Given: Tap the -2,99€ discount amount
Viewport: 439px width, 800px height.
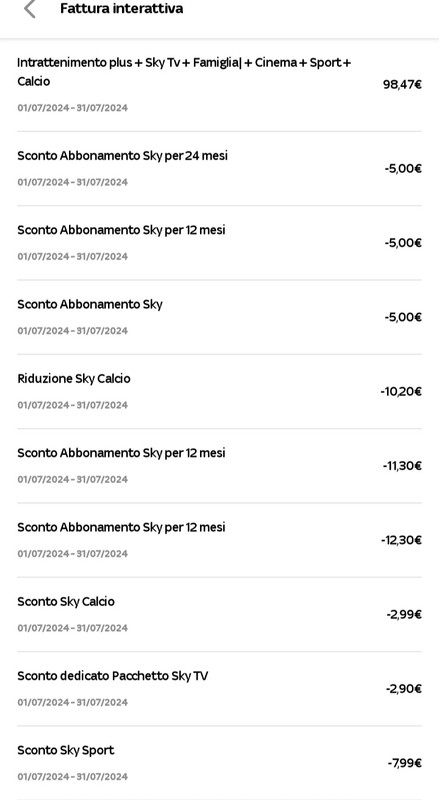Looking at the screenshot, I should coord(404,615).
